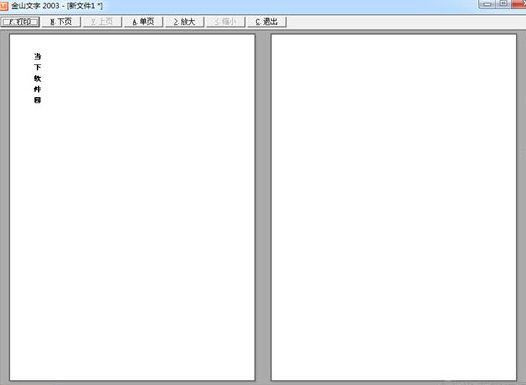This screenshot has width=526, height=385.
Task: Click the left preview page
Action: tap(132, 207)
